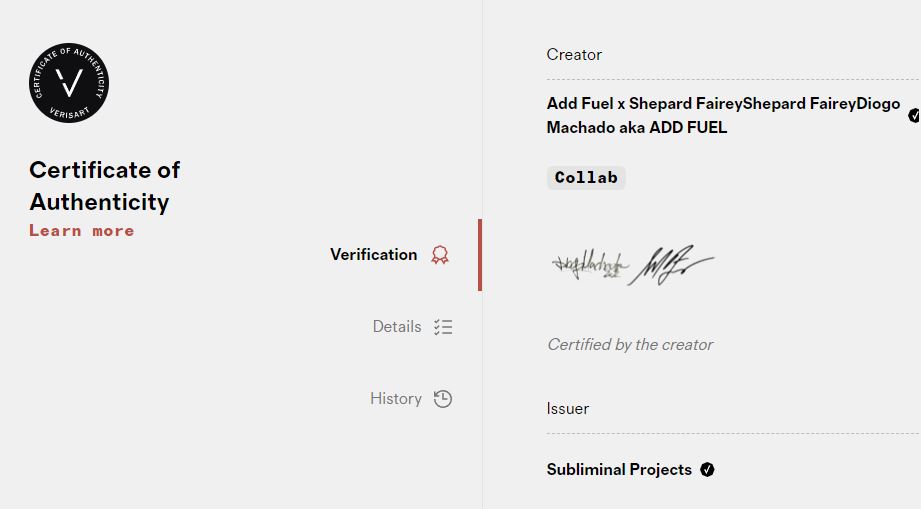Switch to the History tab

396,399
